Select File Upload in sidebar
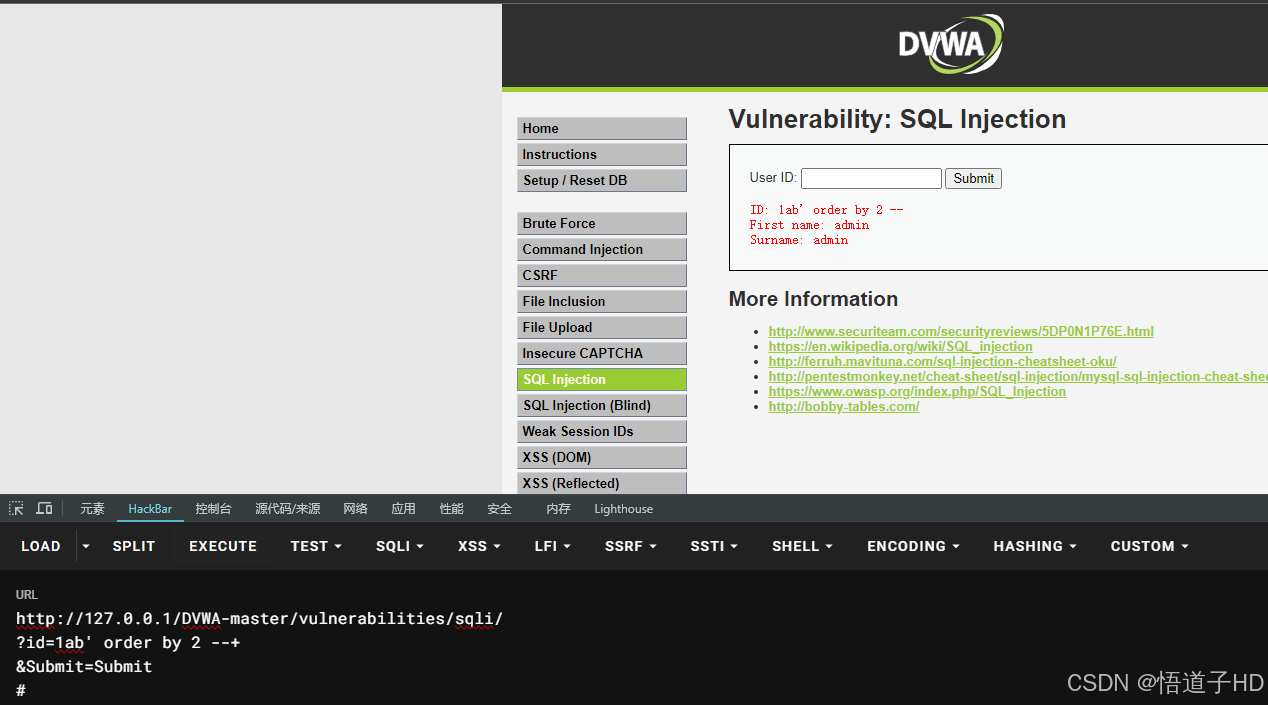 [x=602, y=327]
